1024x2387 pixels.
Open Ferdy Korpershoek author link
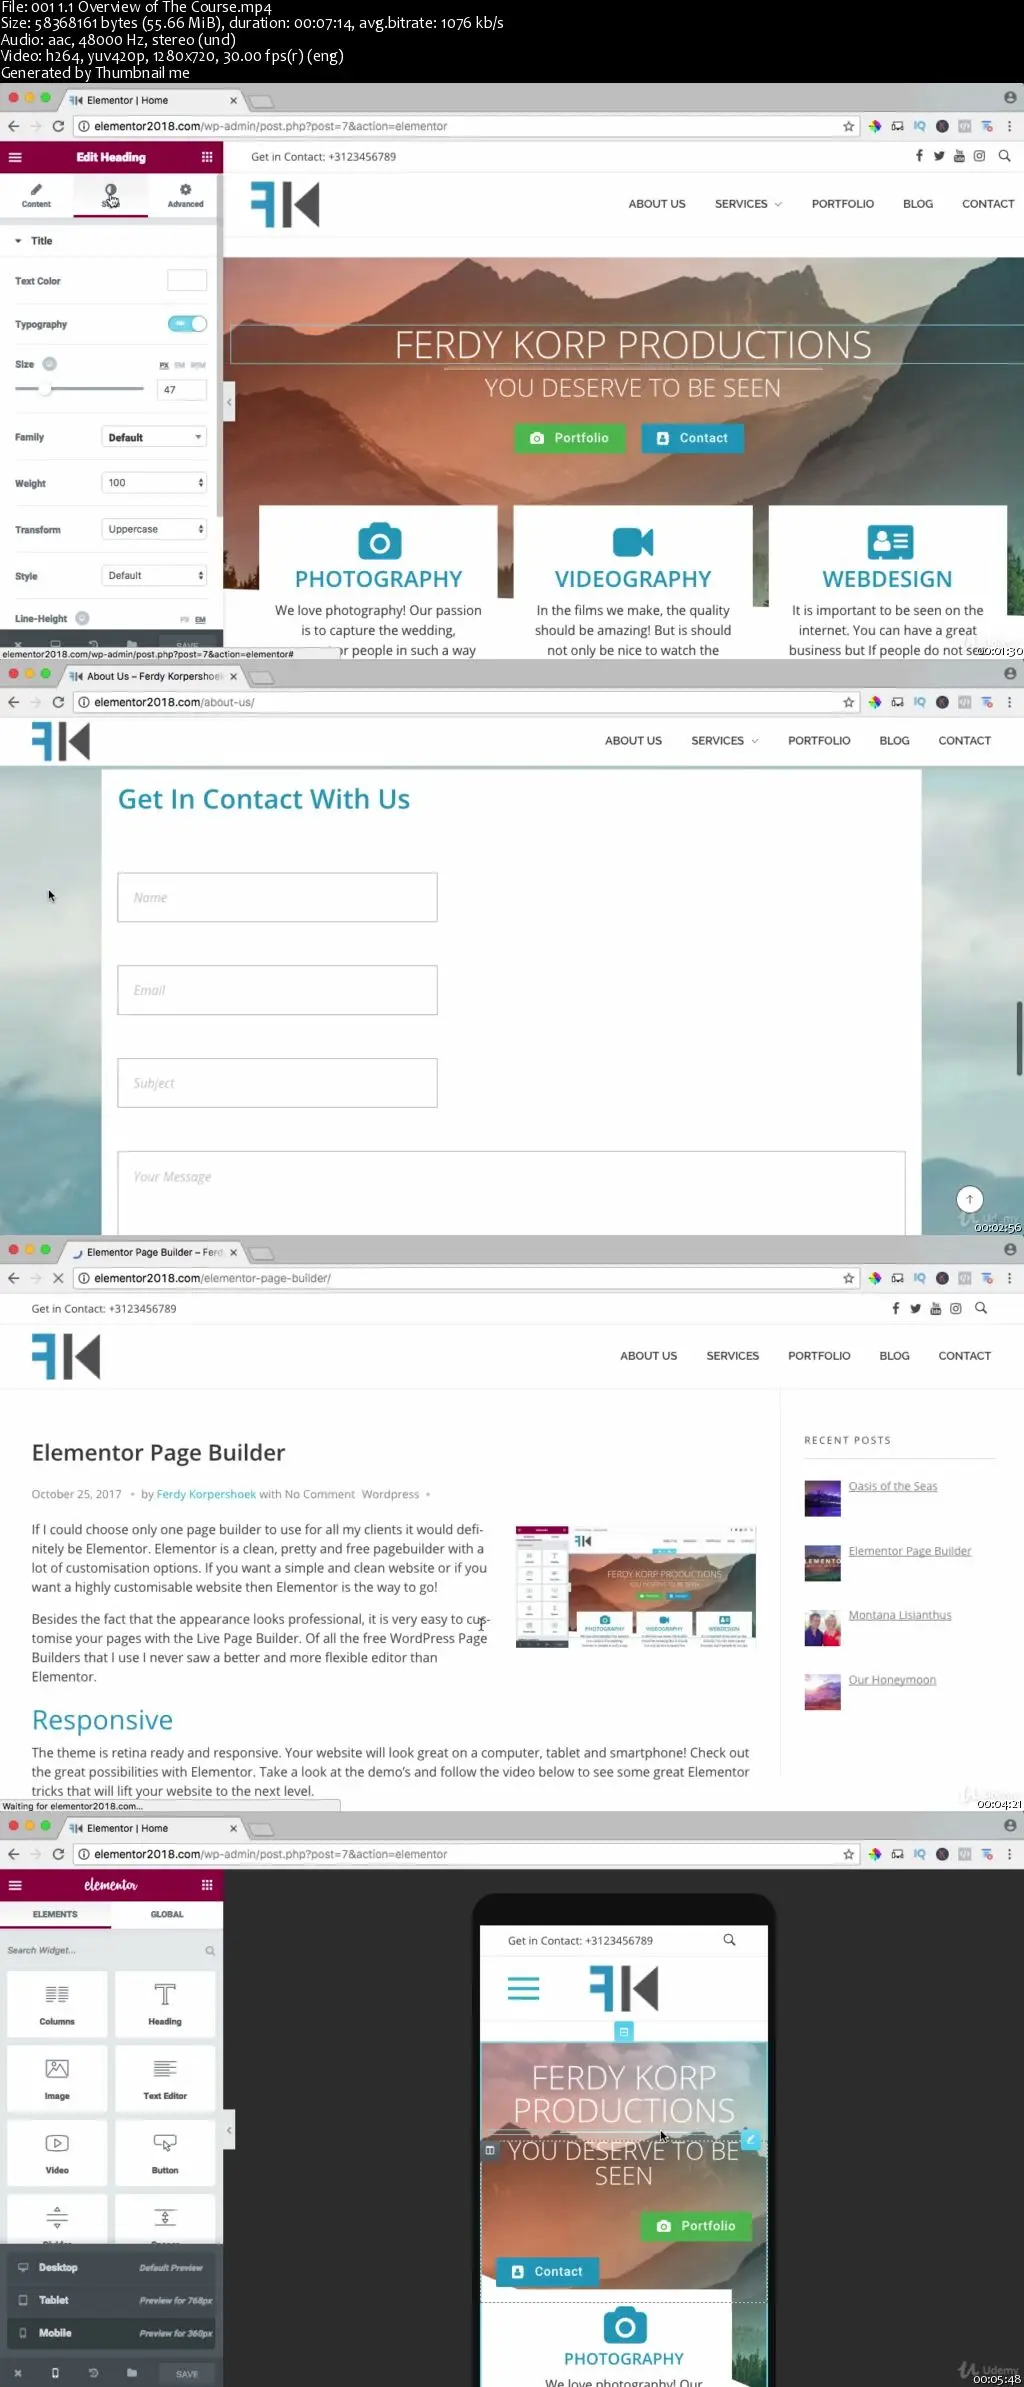tap(206, 1494)
